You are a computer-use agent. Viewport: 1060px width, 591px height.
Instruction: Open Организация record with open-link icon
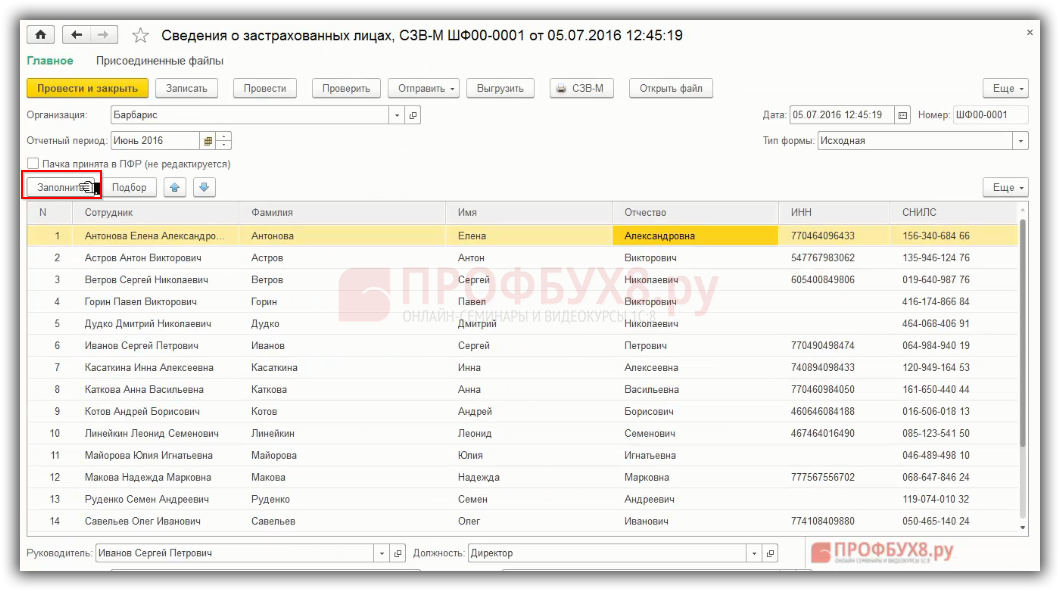point(414,115)
